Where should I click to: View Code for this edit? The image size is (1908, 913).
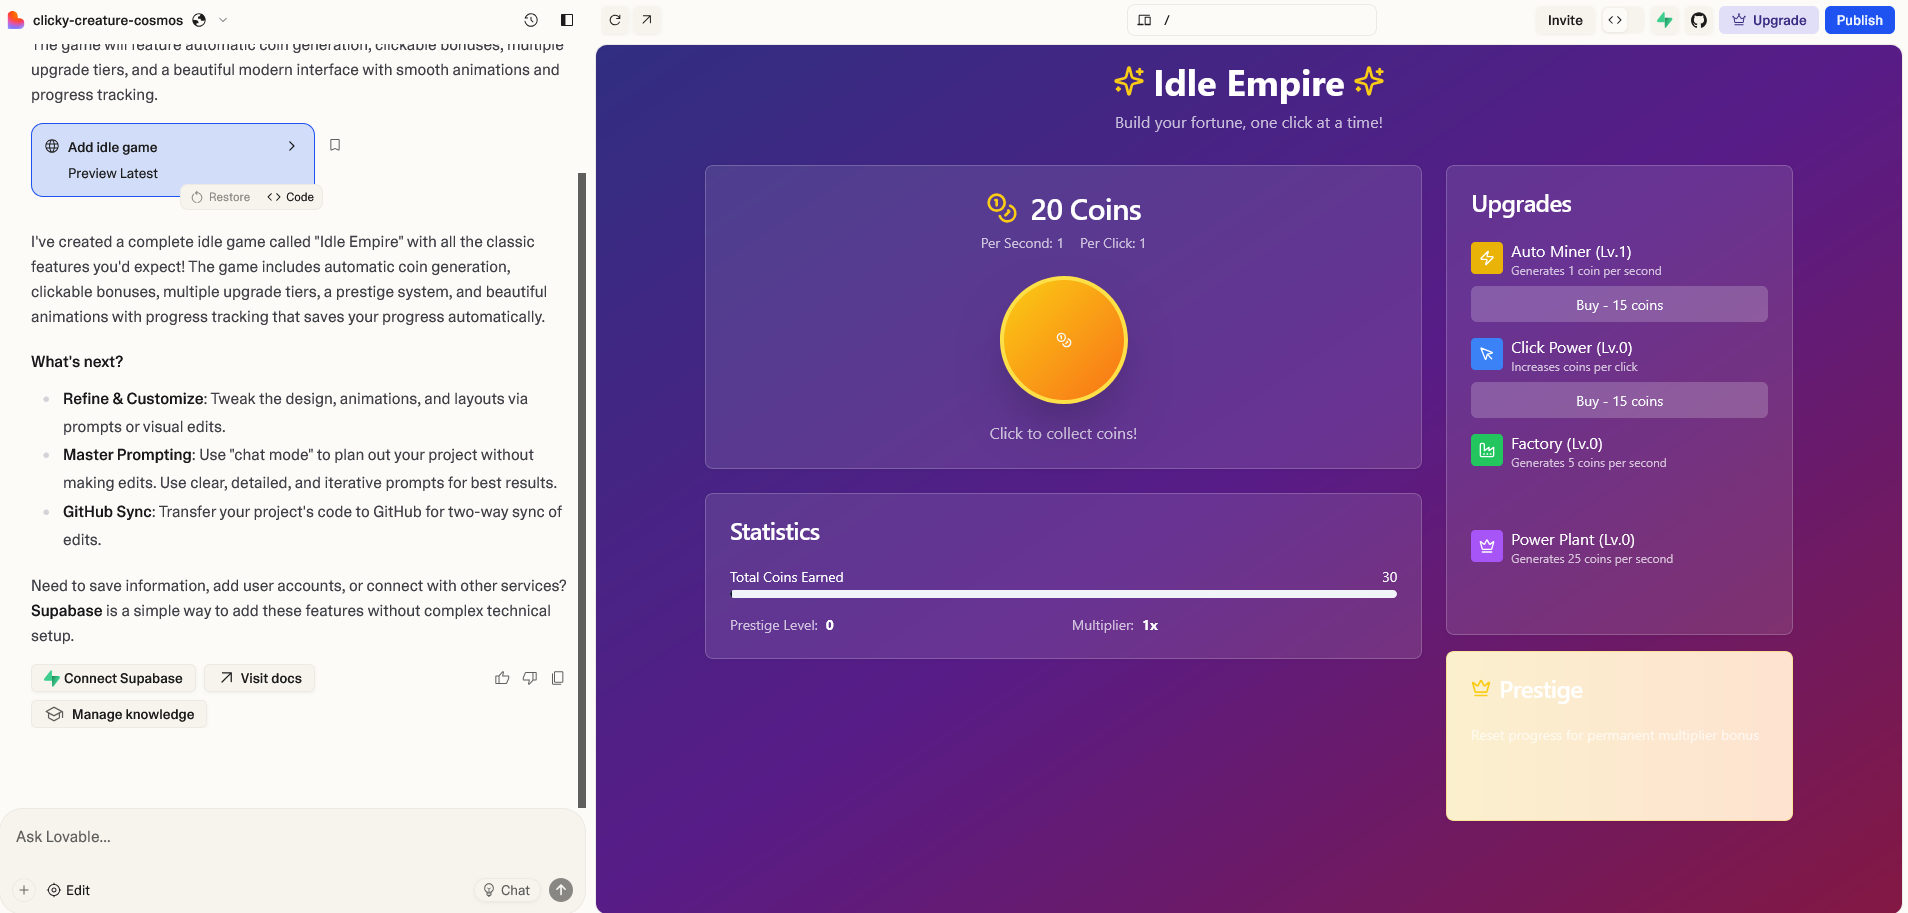pyautogui.click(x=291, y=197)
